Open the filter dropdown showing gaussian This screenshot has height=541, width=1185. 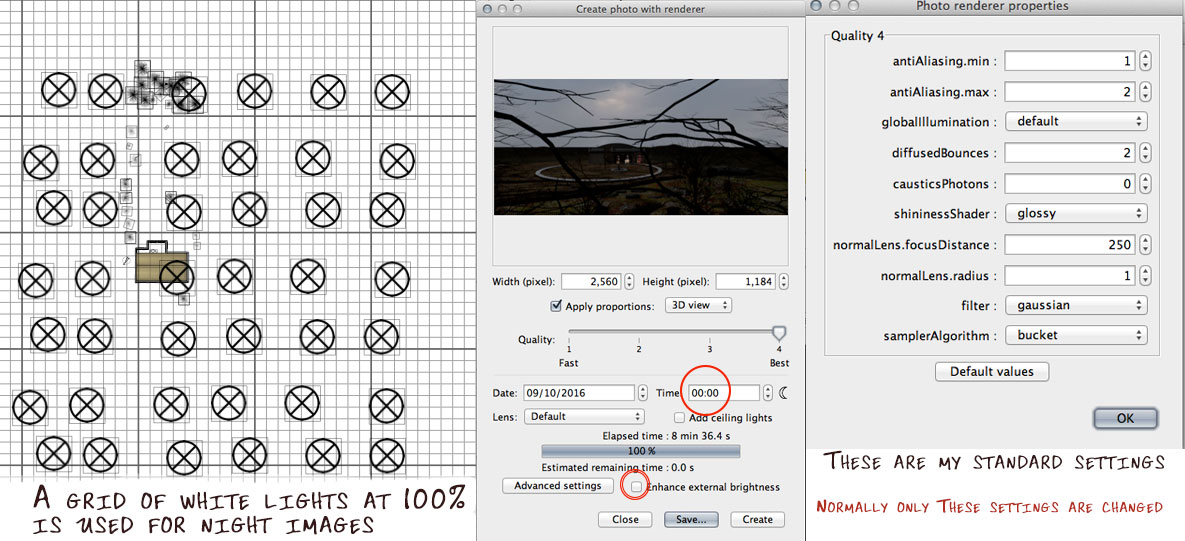[1076, 306]
